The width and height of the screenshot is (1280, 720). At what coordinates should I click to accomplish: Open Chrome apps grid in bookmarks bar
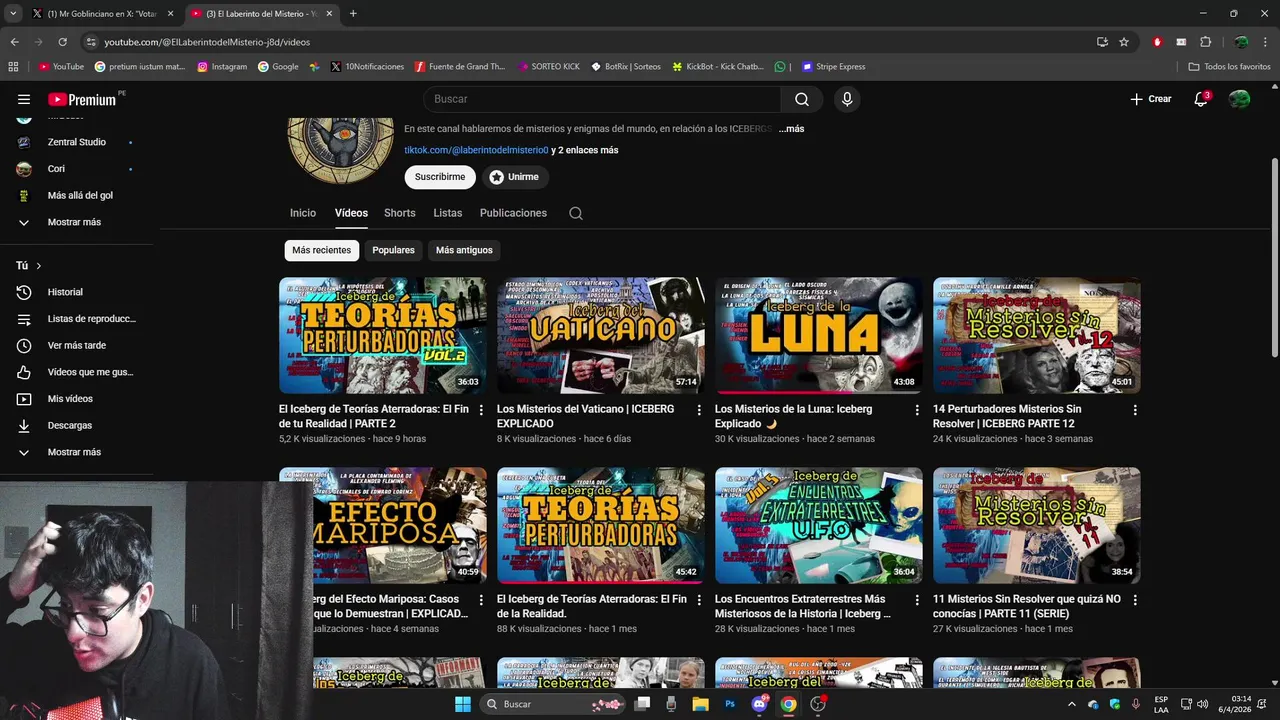point(13,67)
